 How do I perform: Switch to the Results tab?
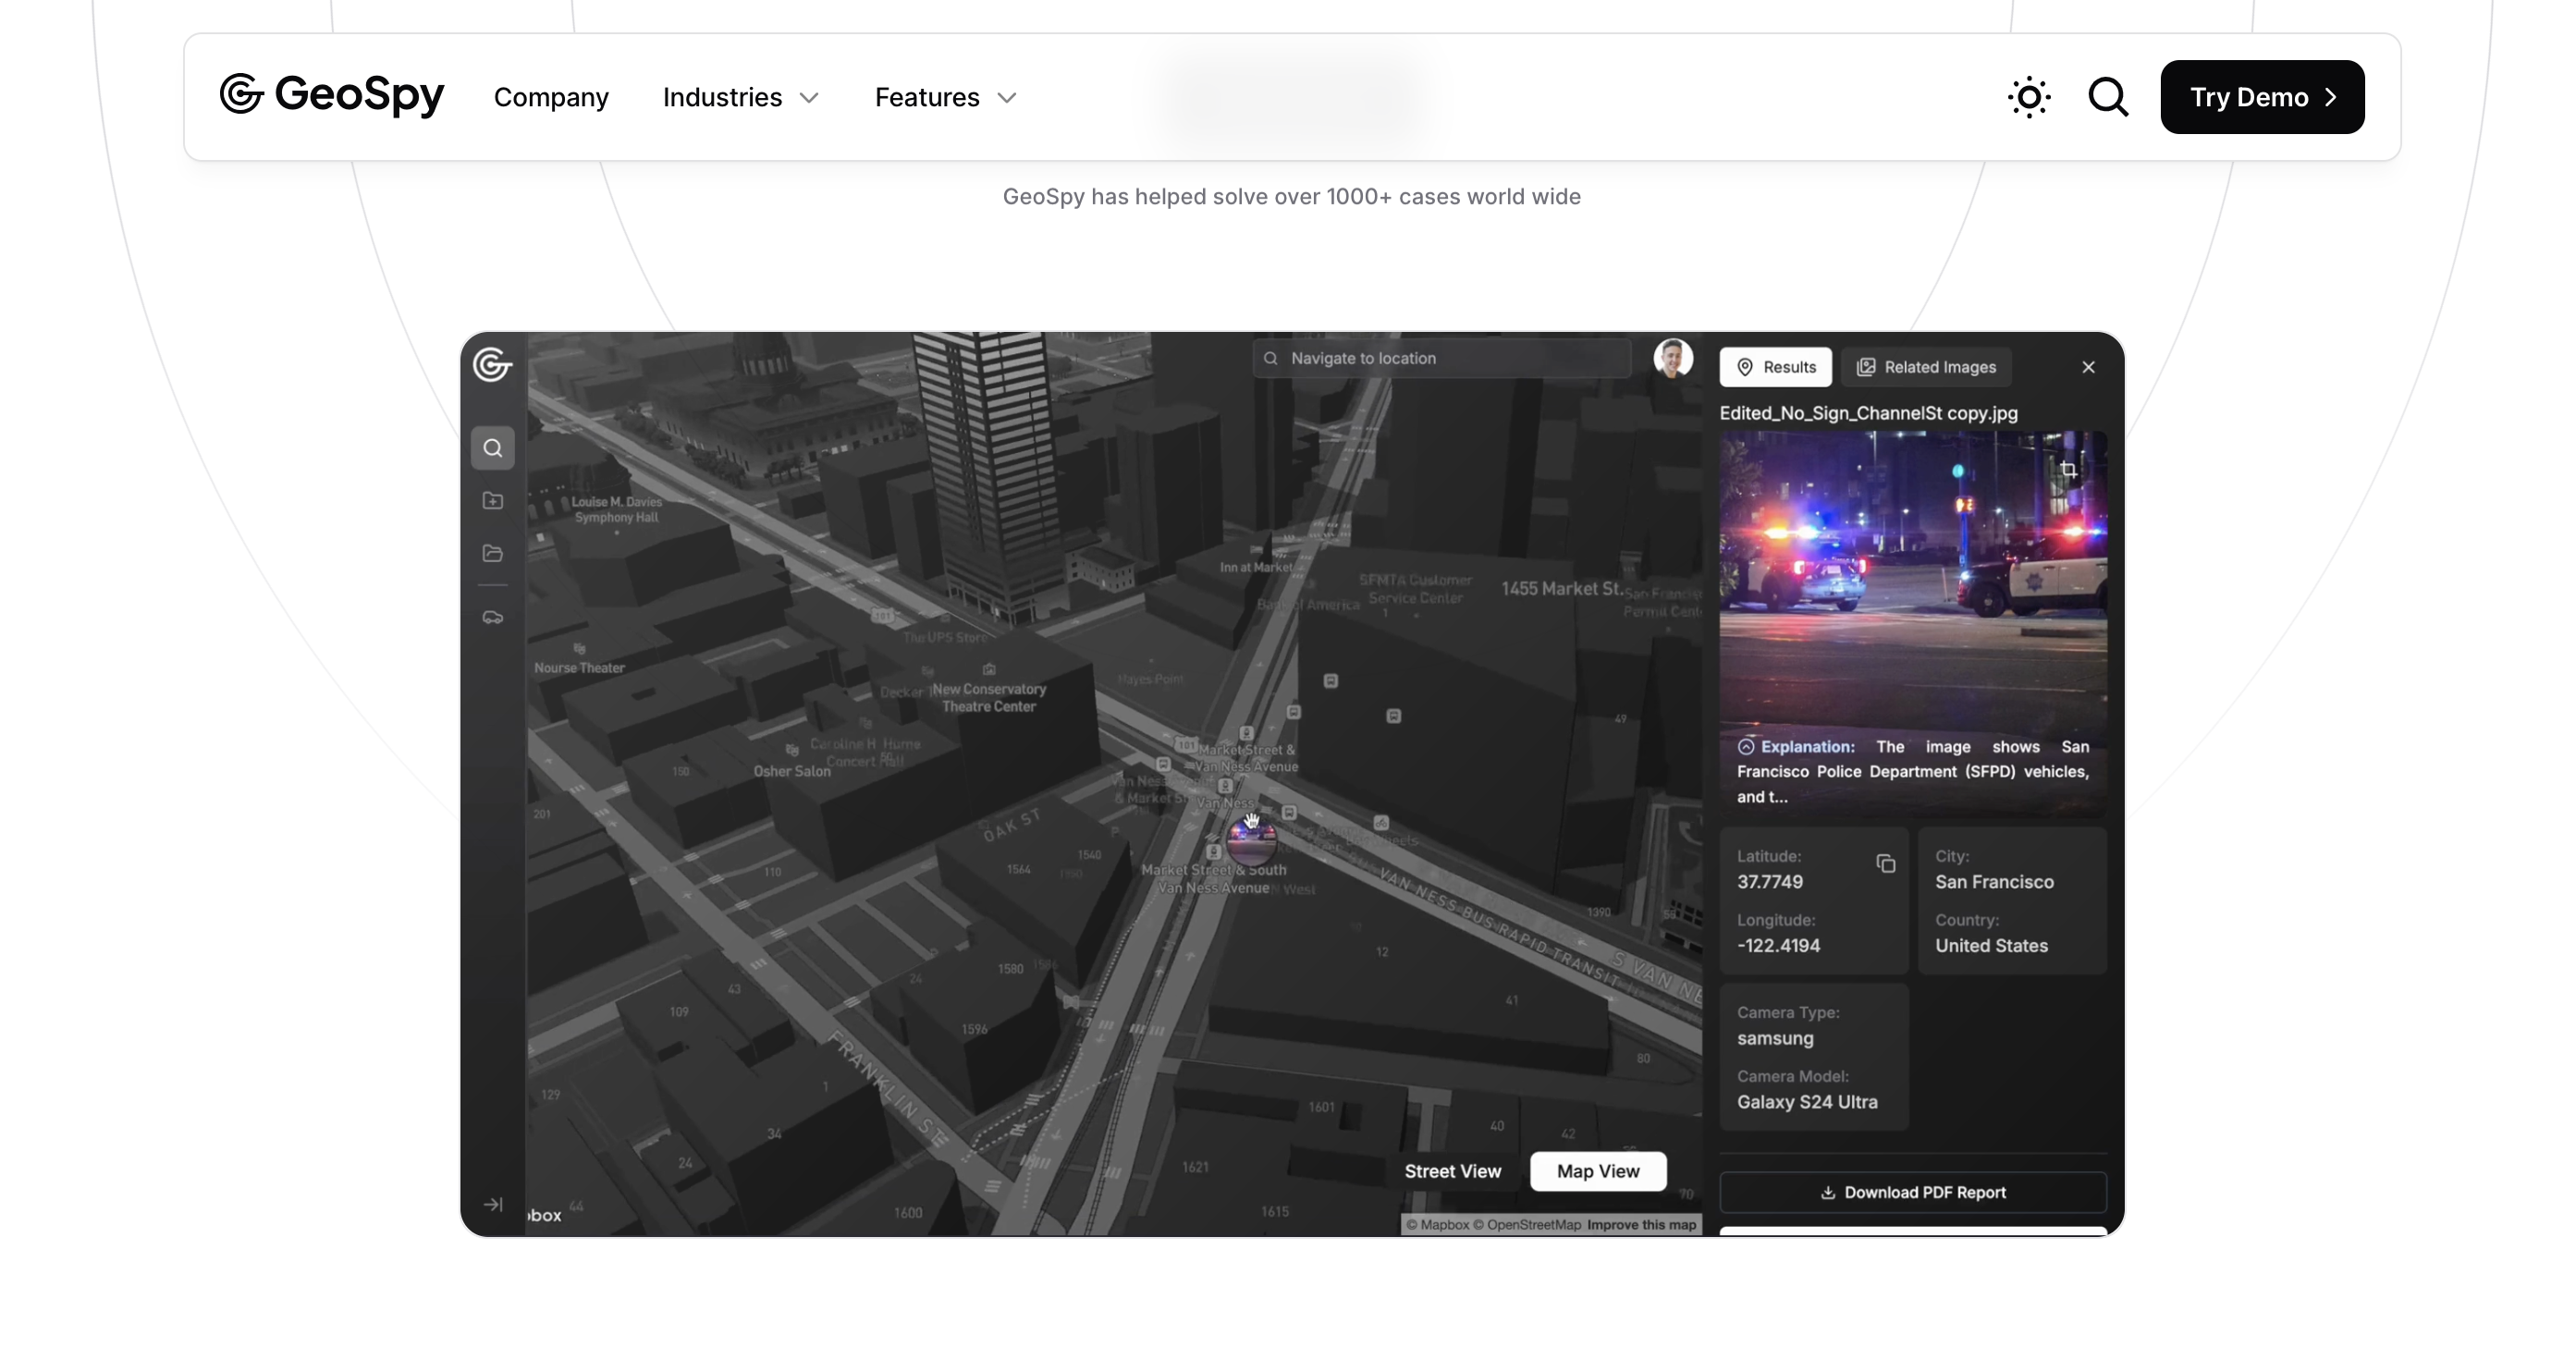click(1775, 367)
